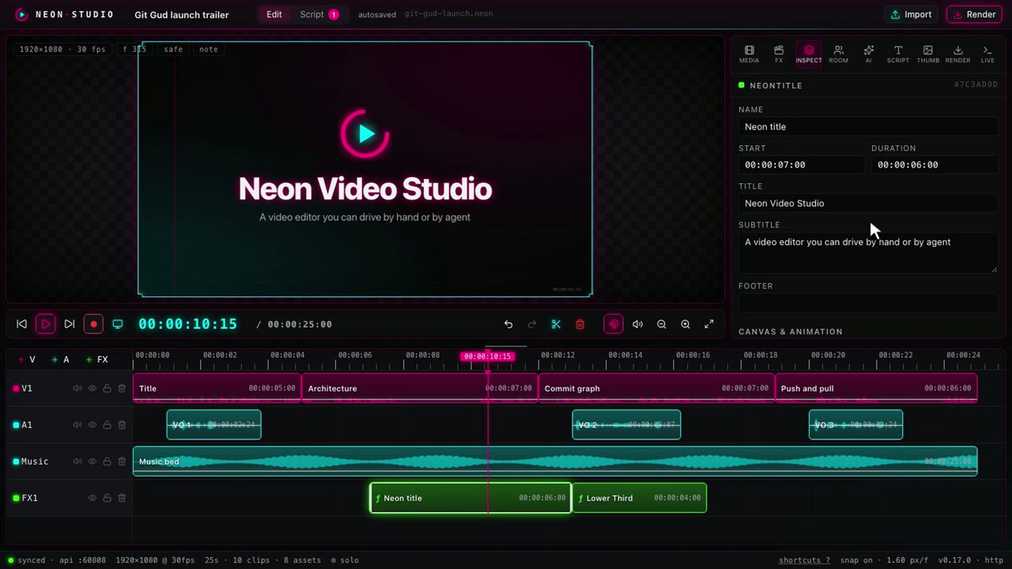Select the Lower Third FX clip
1012x569 pixels.
click(x=640, y=498)
